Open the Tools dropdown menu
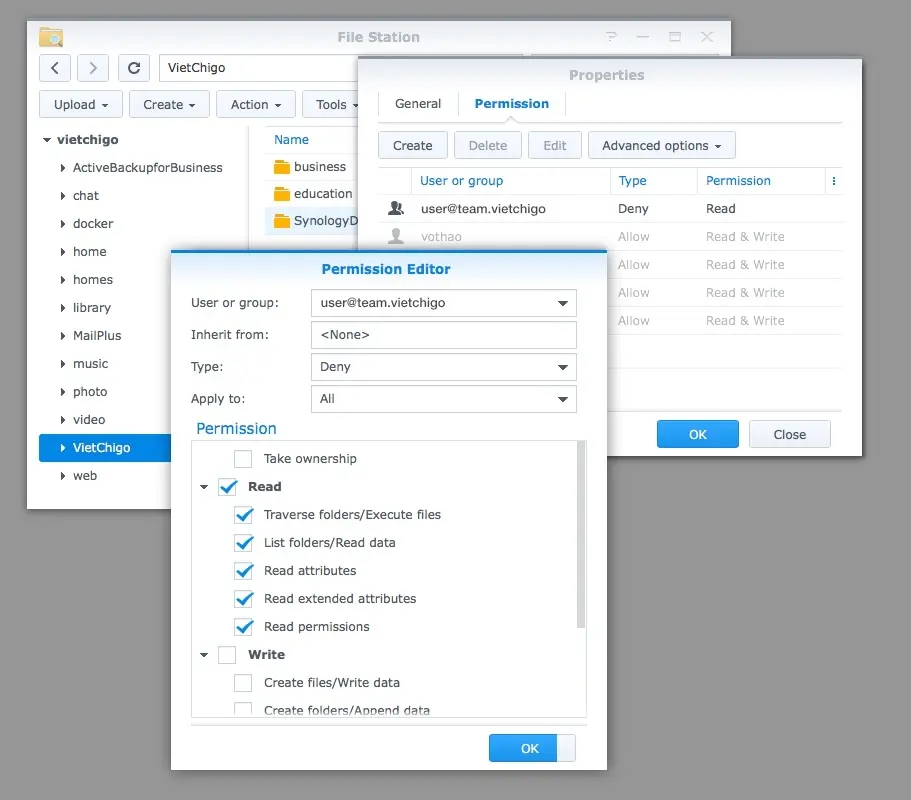Viewport: 911px width, 800px height. (332, 105)
